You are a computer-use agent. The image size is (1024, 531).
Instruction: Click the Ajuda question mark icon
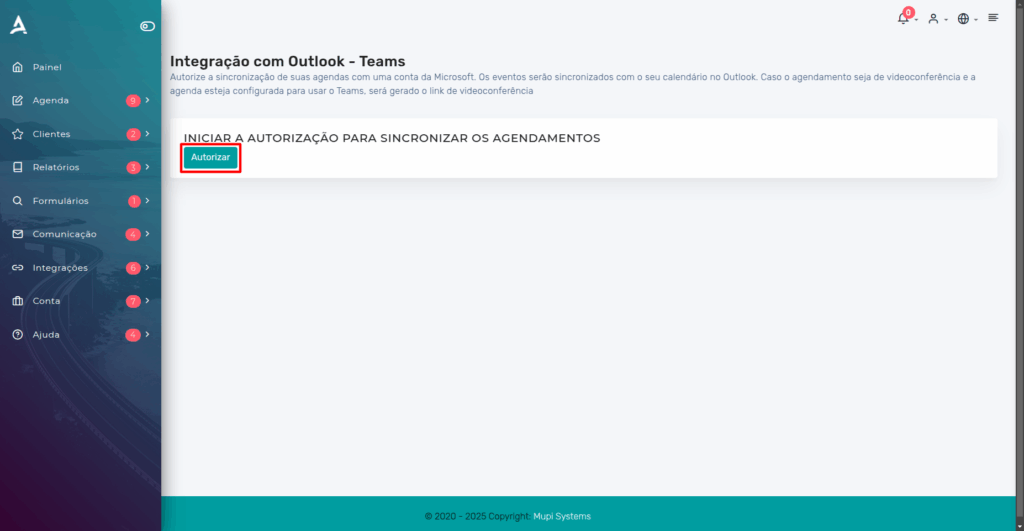click(18, 334)
